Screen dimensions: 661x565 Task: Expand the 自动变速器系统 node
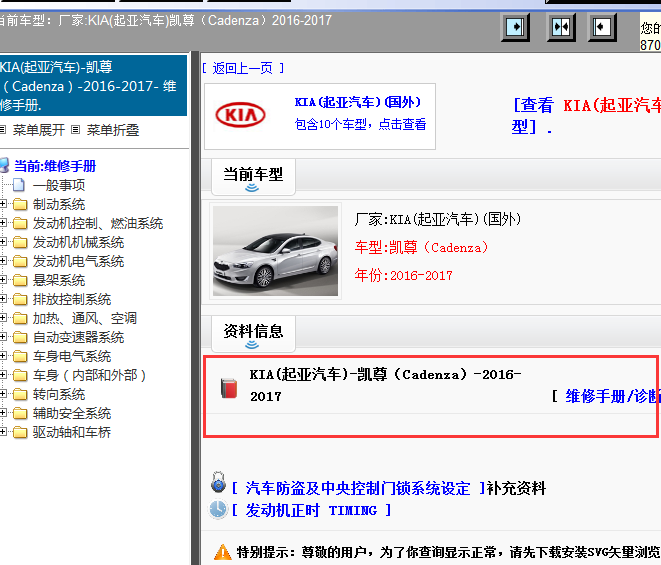tap(3, 337)
